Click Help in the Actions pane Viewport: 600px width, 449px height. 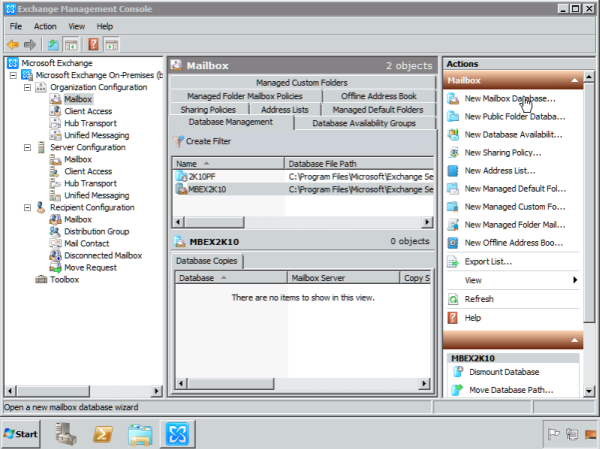click(473, 318)
